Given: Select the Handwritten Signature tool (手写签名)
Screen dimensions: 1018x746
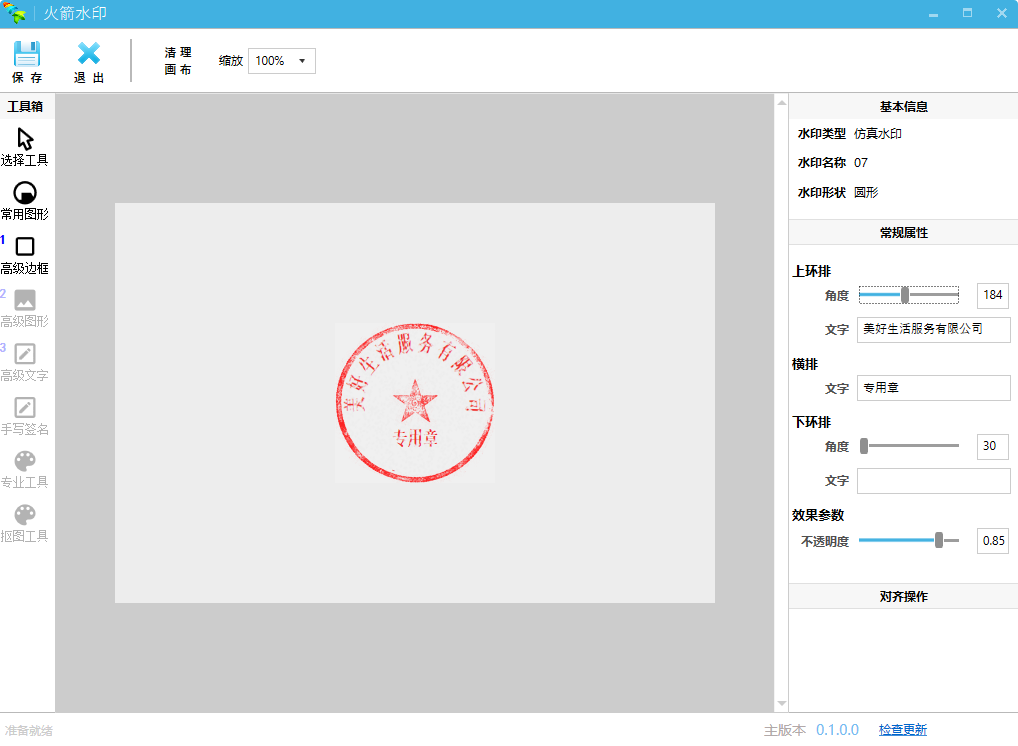Looking at the screenshot, I should point(25,417).
